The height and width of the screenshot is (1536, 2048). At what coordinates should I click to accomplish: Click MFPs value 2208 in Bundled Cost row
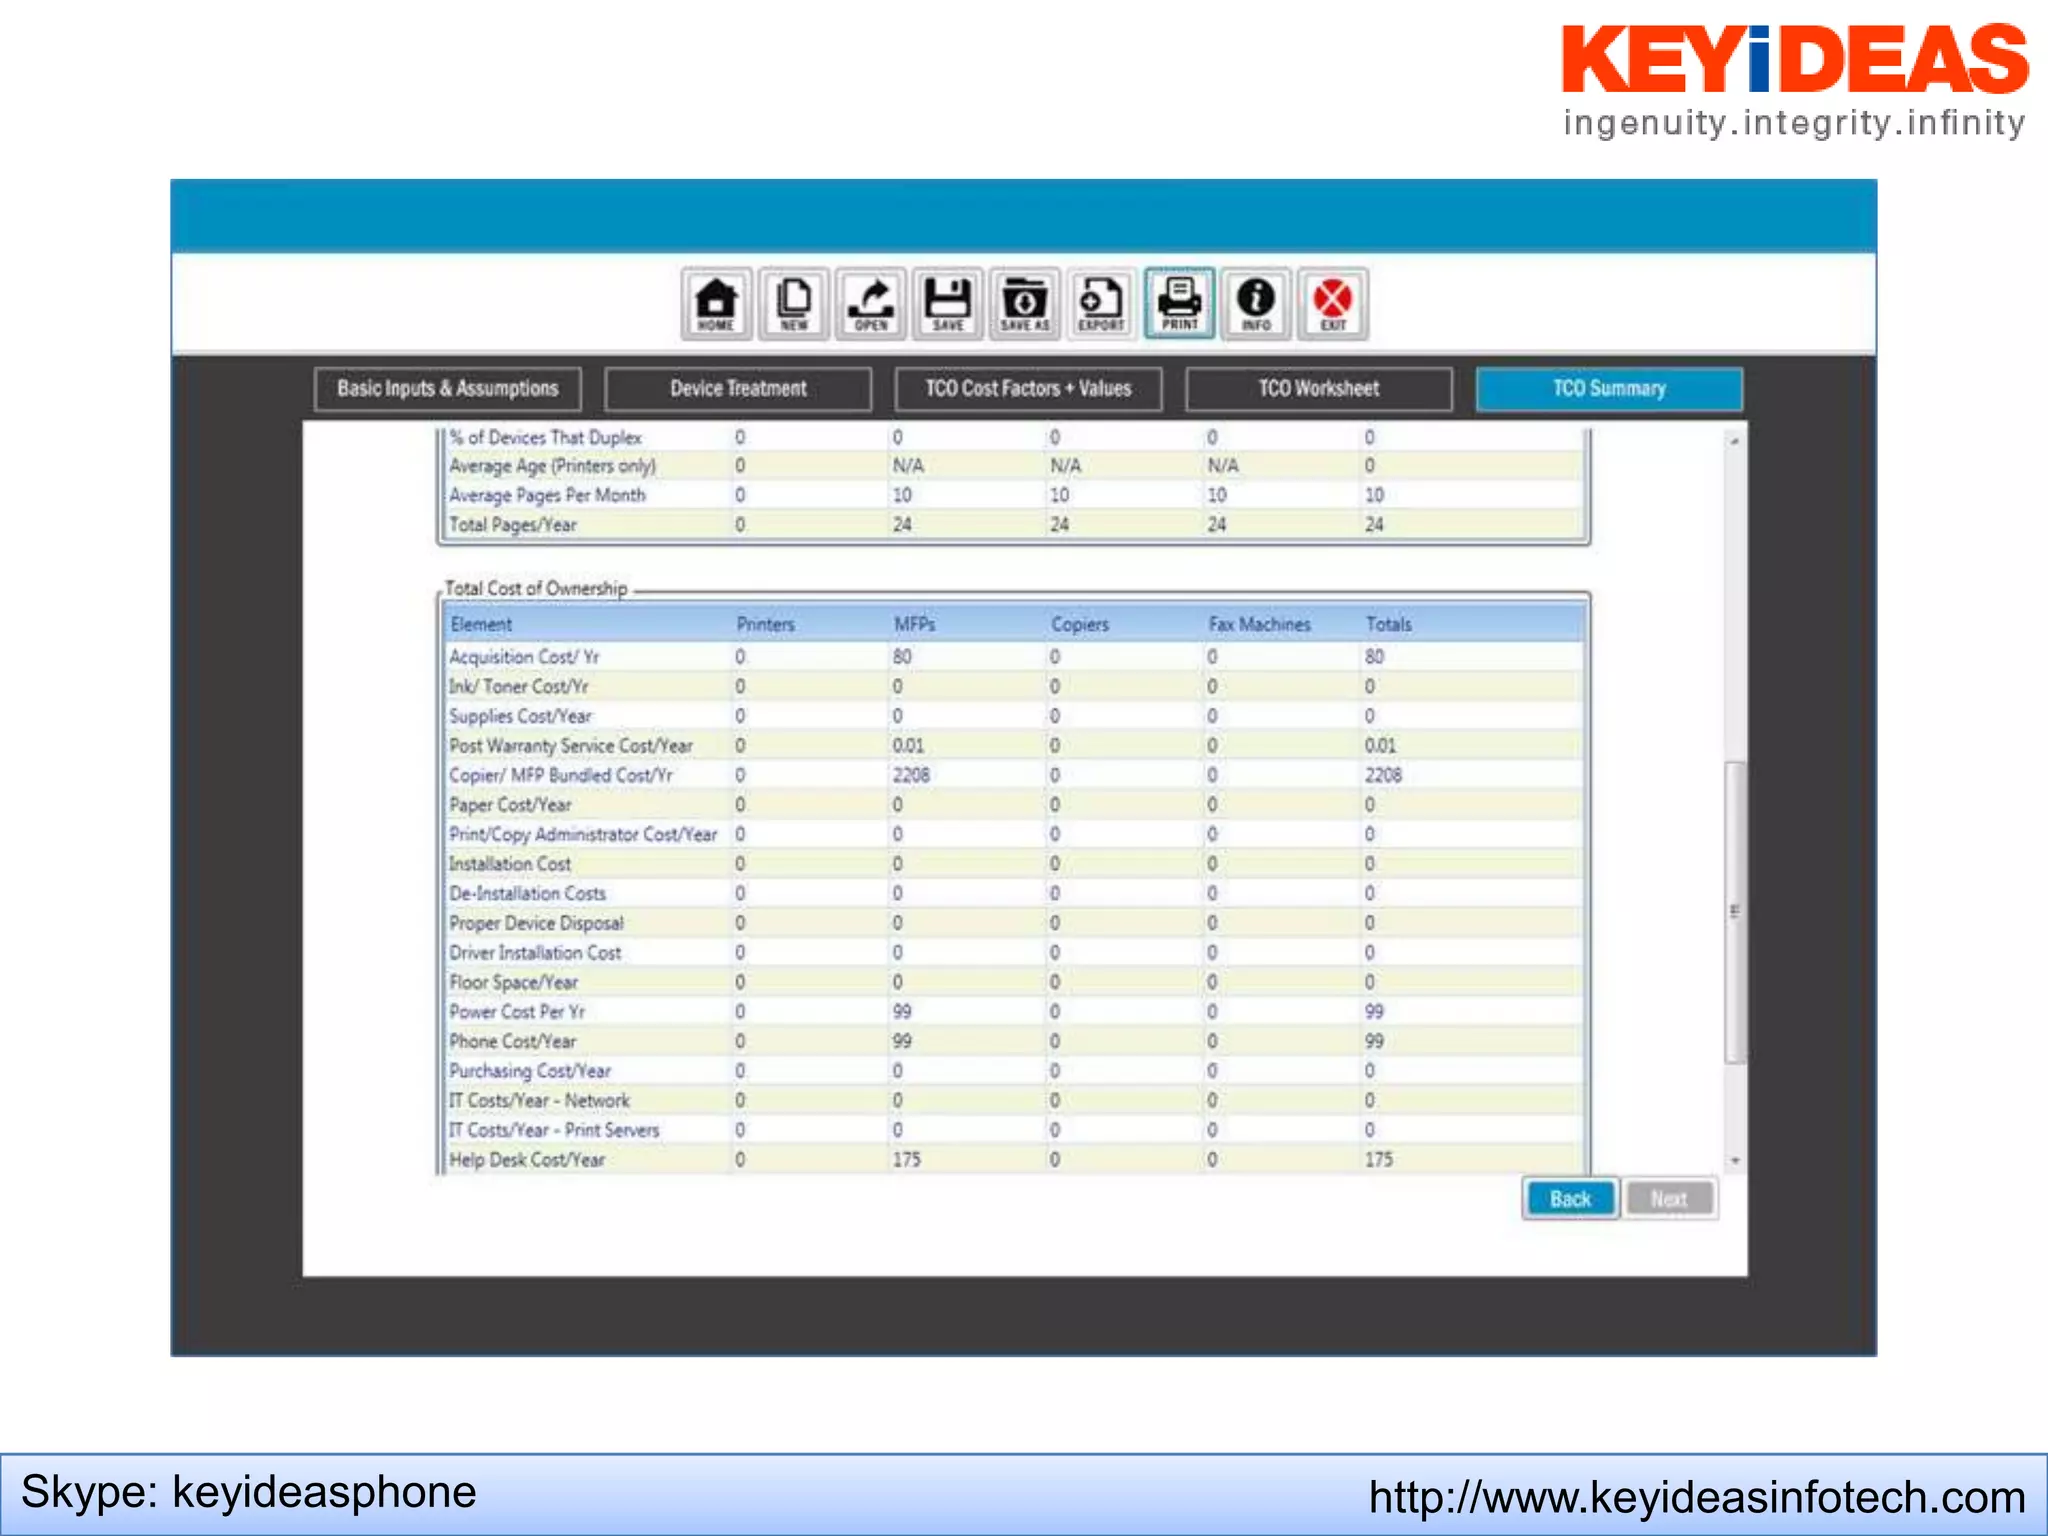pos(911,775)
